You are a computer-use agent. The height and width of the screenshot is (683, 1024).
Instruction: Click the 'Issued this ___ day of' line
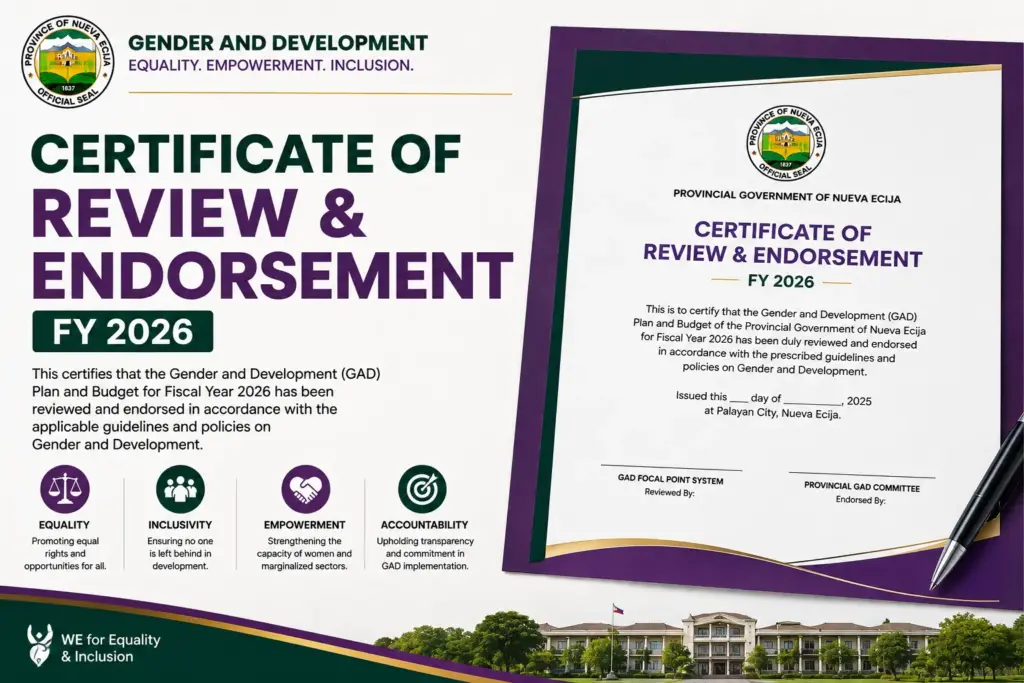click(x=774, y=398)
